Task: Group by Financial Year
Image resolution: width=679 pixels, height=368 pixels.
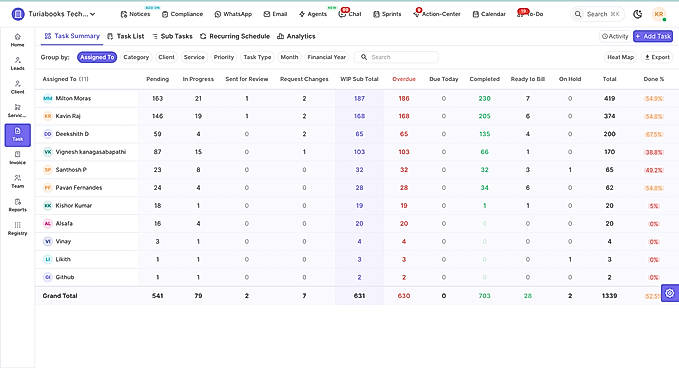Action: coord(327,57)
